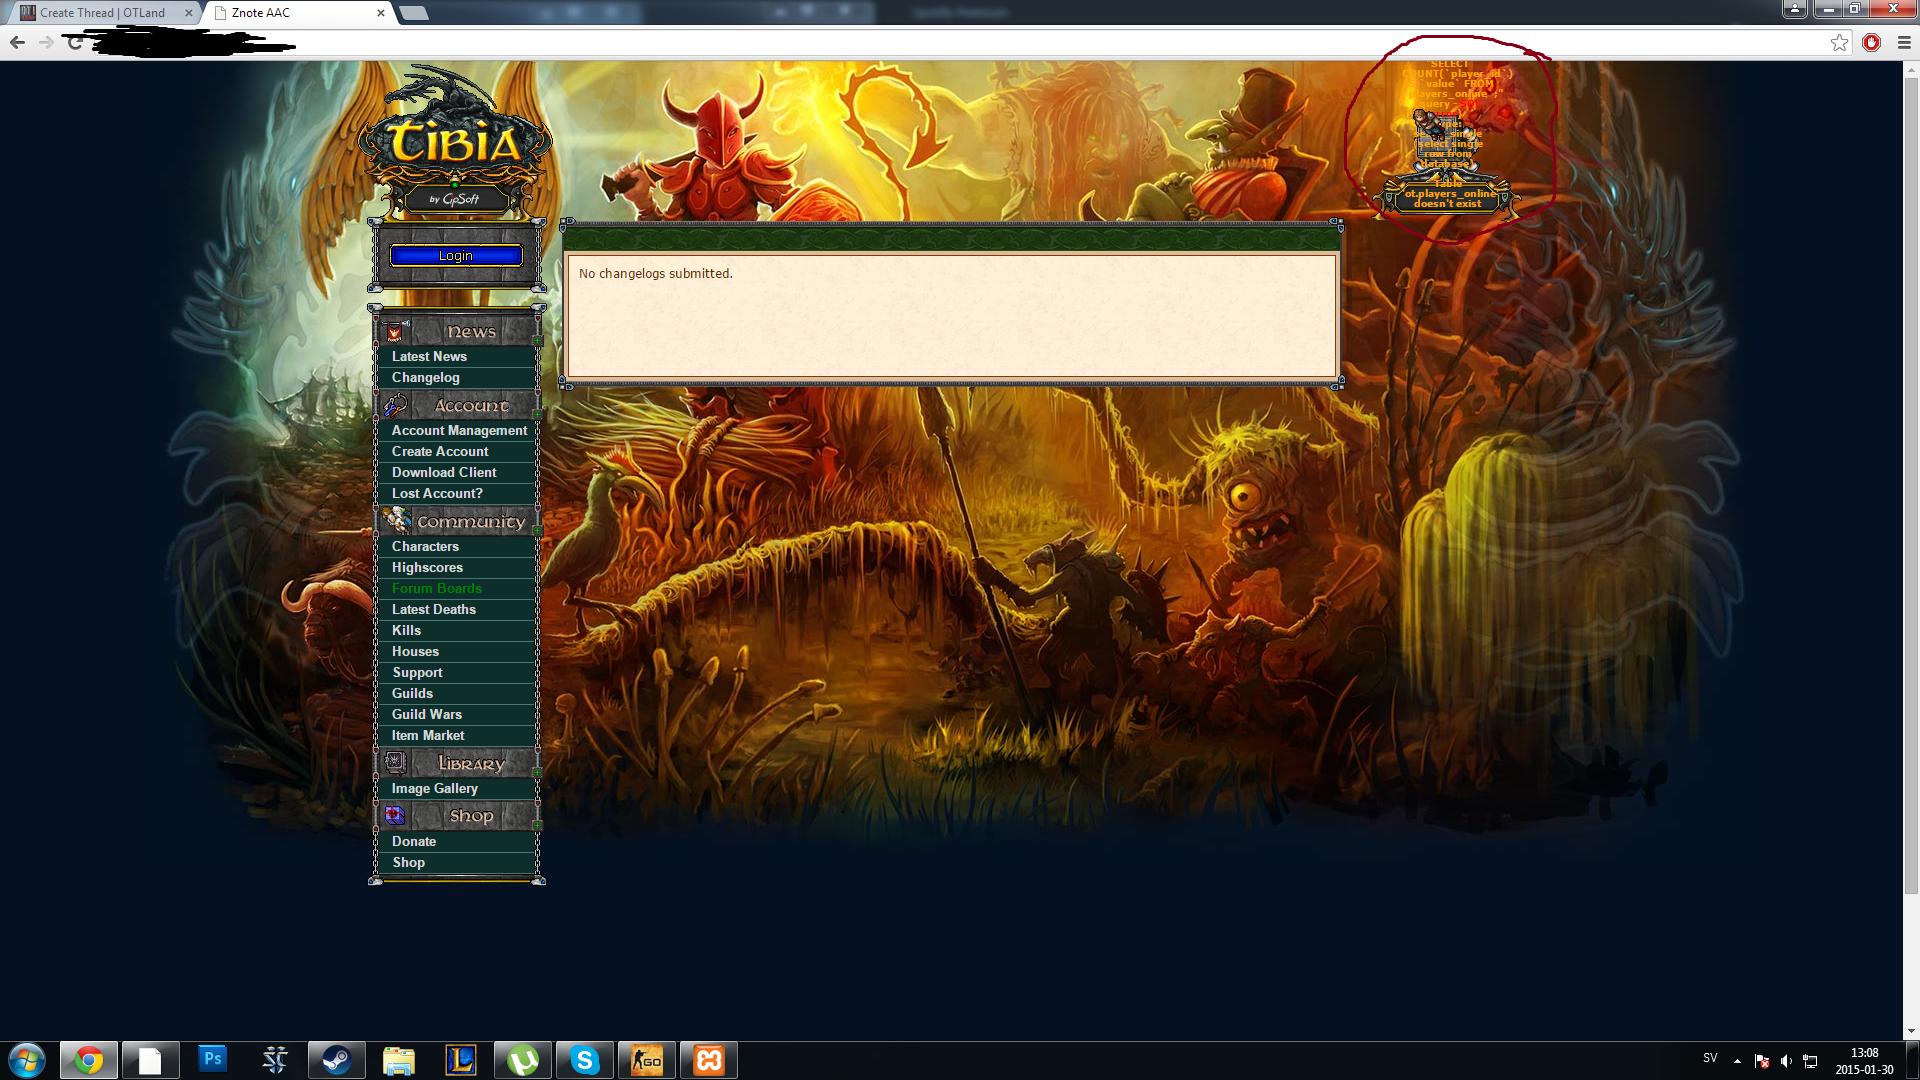
Task: Open the volume control in system tray
Action: click(1786, 1061)
